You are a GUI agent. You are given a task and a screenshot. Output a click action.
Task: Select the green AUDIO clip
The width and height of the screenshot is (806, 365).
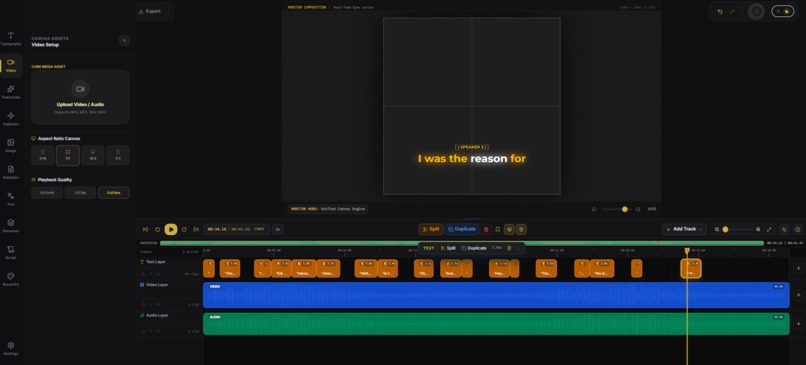[496, 324]
